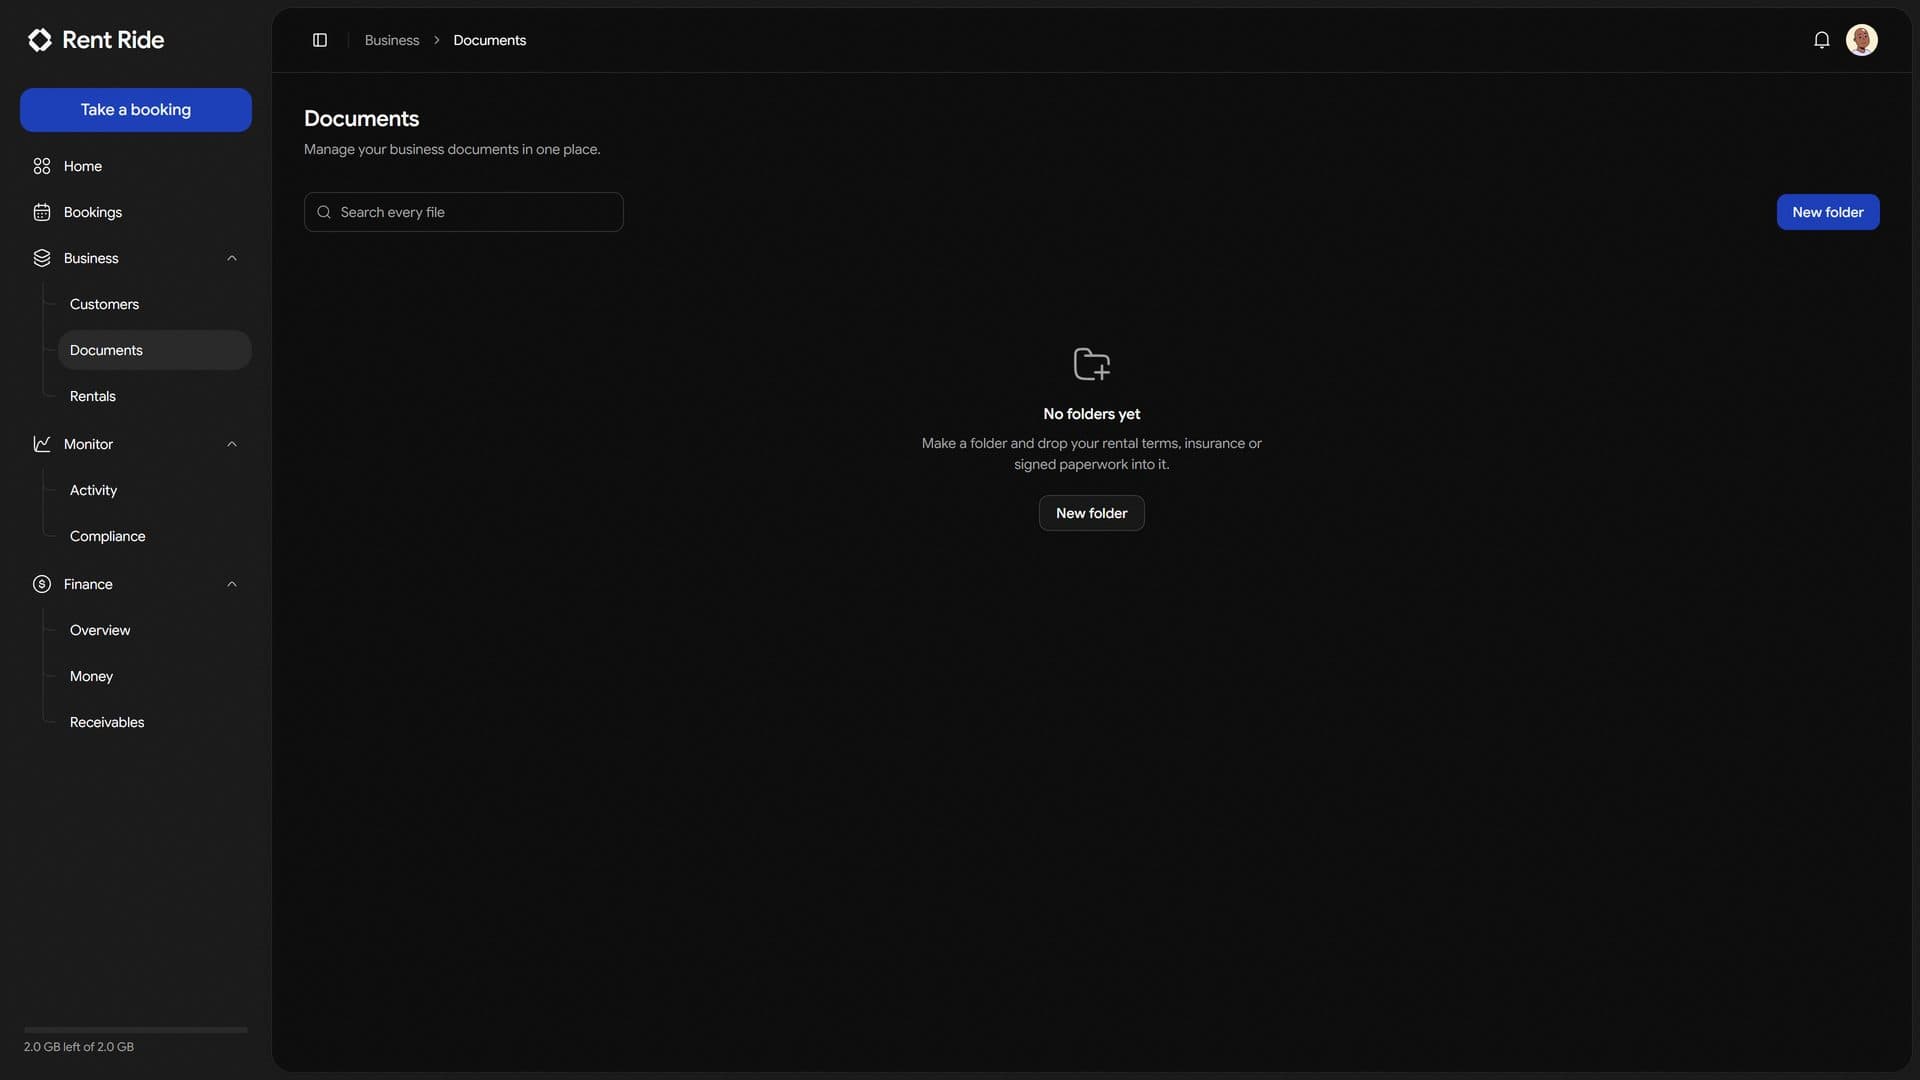Viewport: 1920px width, 1080px height.
Task: Open Compliance in the sidebar
Action: click(154, 536)
